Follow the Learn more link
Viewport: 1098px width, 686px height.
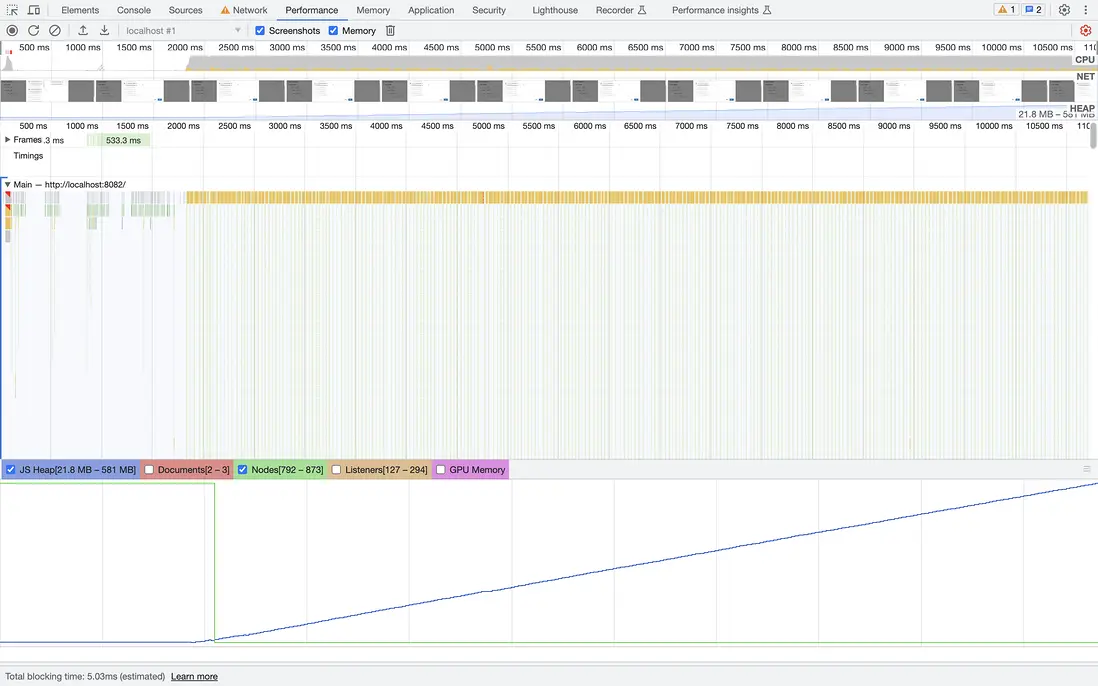(194, 676)
